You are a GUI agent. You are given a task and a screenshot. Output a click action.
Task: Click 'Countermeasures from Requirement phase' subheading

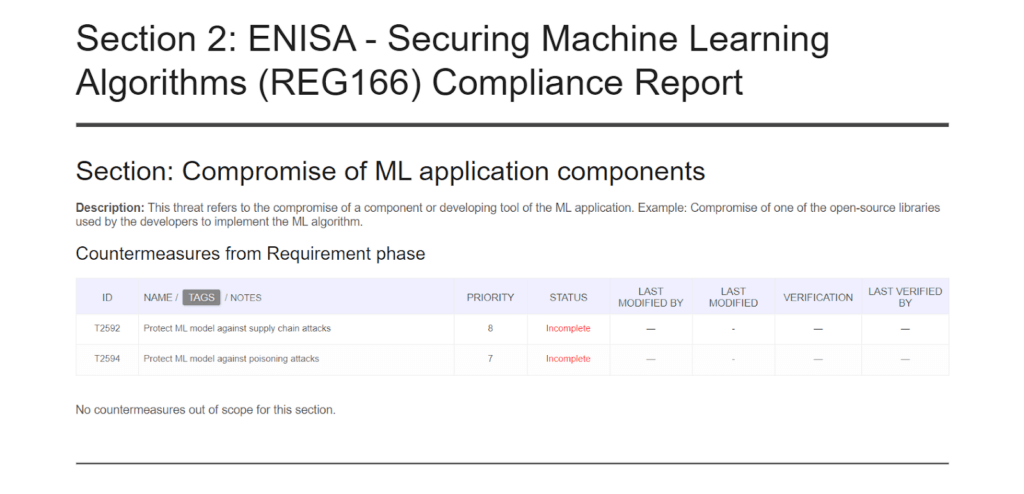coord(251,254)
